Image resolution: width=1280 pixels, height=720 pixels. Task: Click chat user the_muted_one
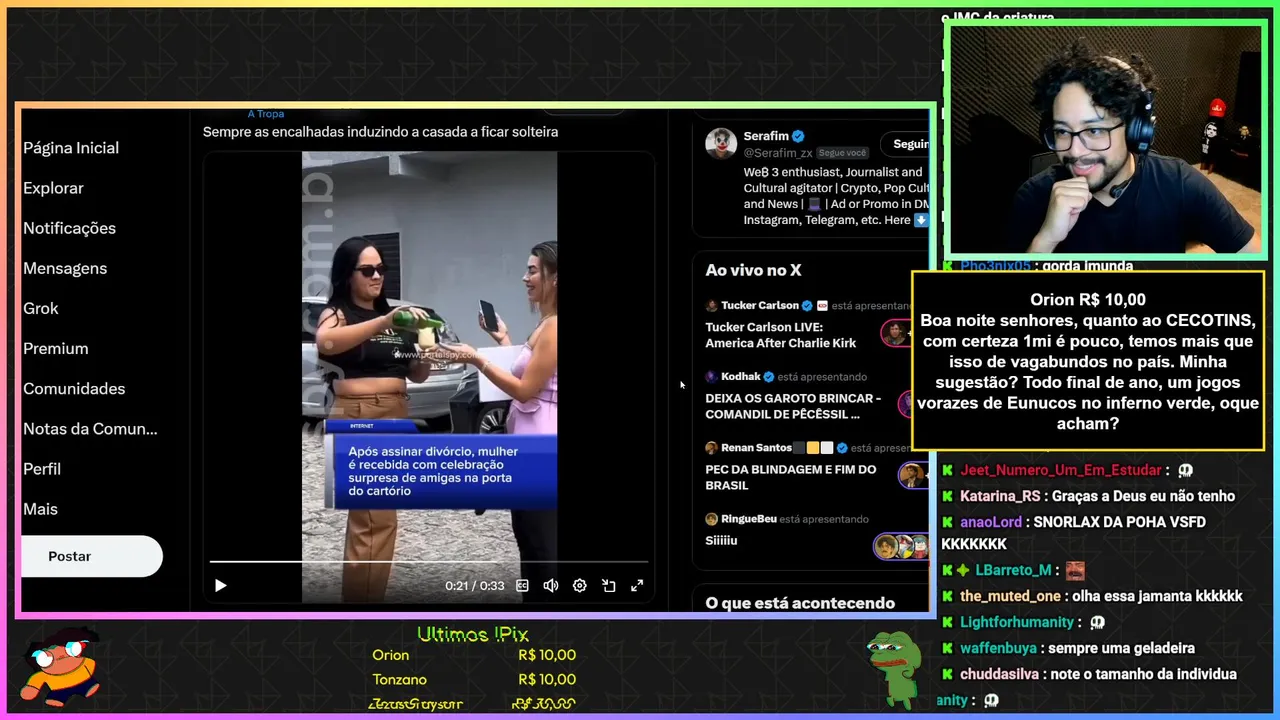pyautogui.click(x=1010, y=596)
